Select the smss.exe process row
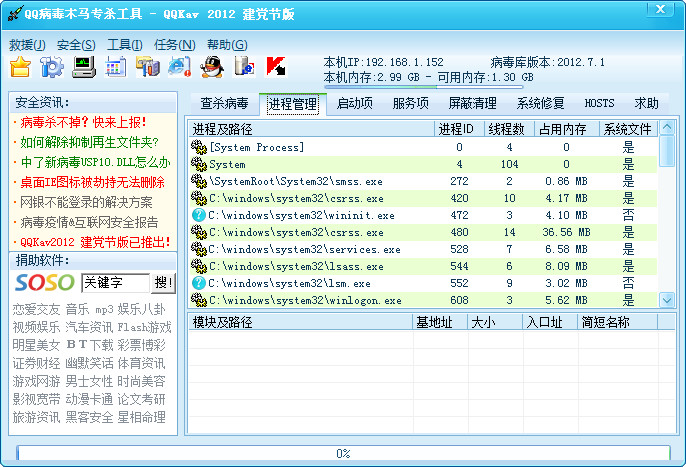This screenshot has width=686, height=467. [x=424, y=181]
